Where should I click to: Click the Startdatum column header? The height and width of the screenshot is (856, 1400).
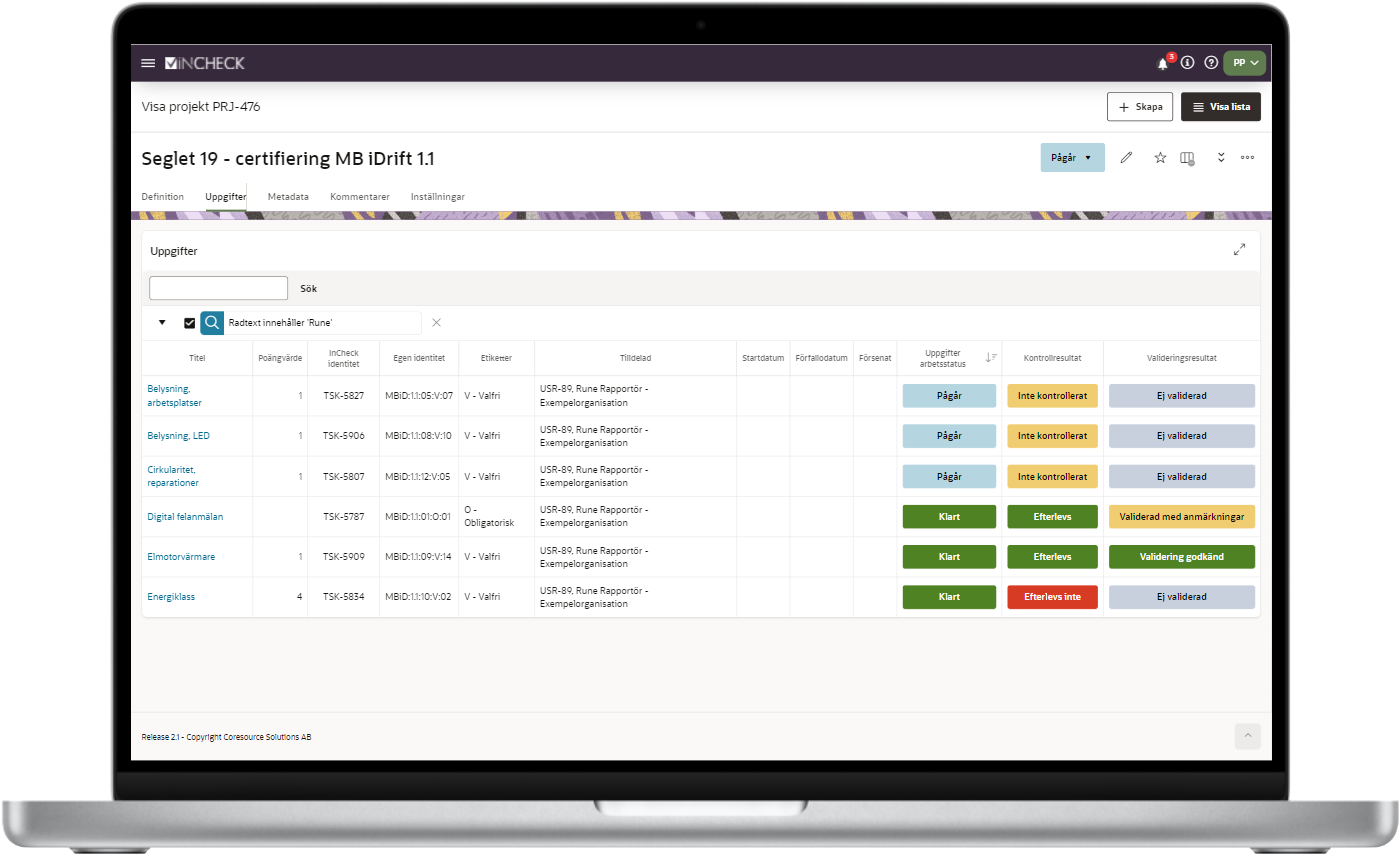763,358
